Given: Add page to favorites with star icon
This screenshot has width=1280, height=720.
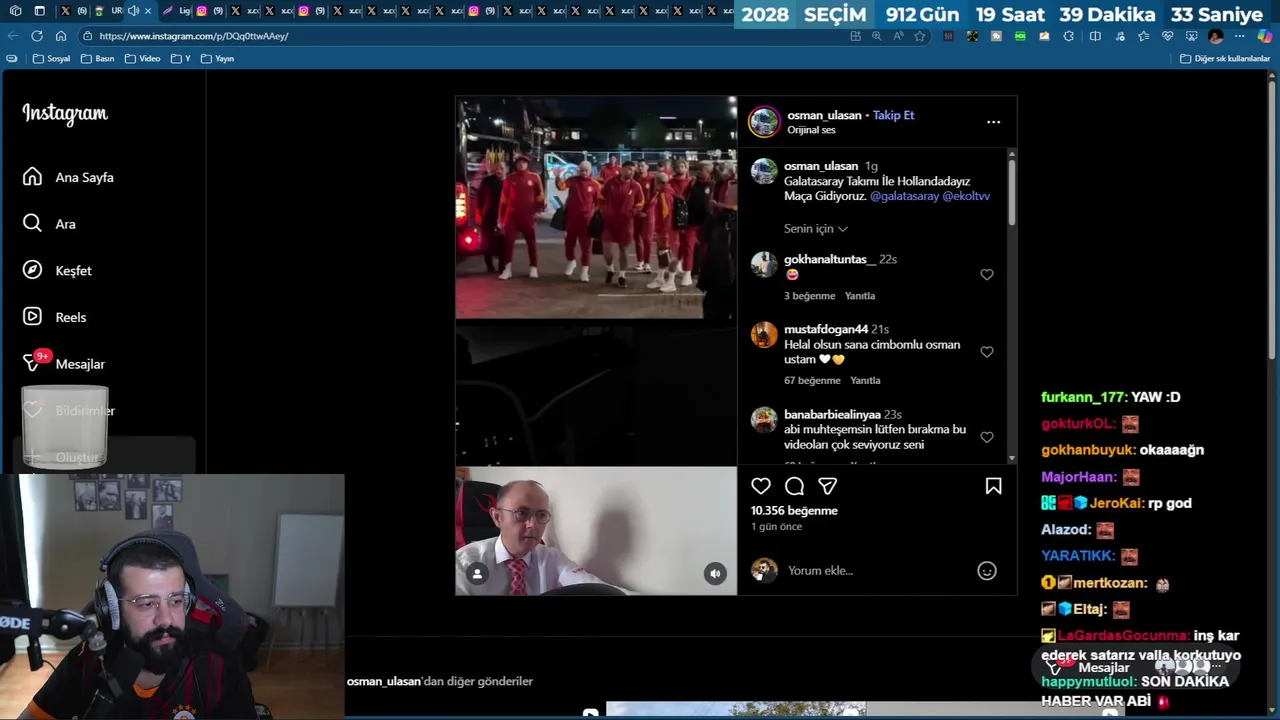Looking at the screenshot, I should pyautogui.click(x=920, y=36).
